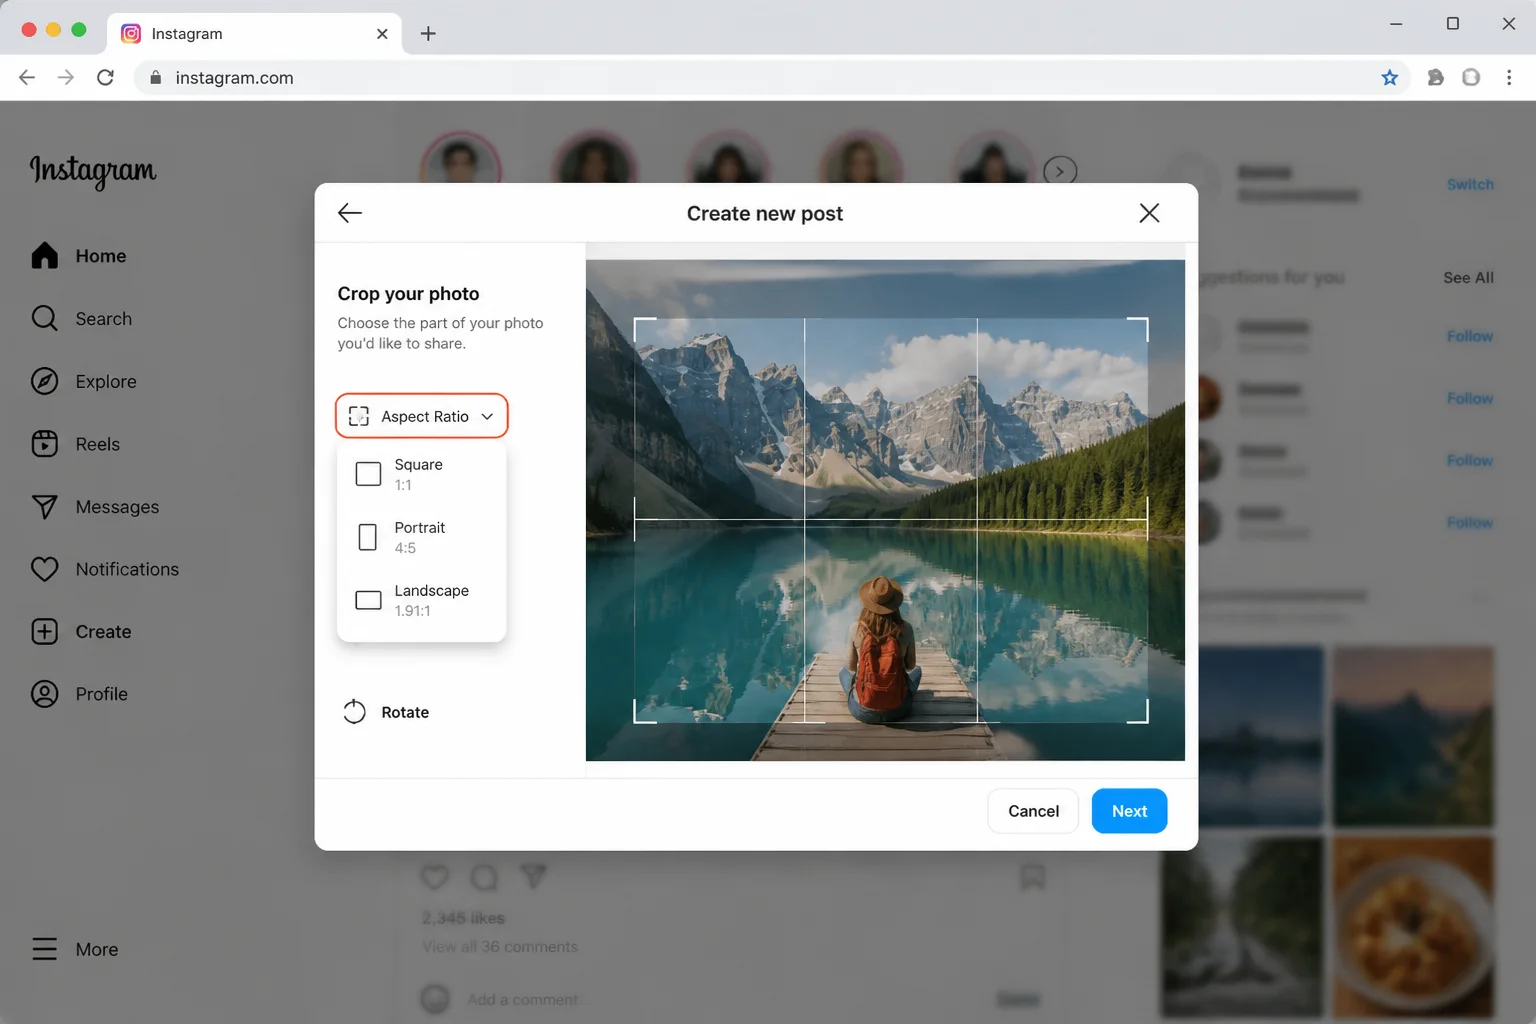Click the share icon under post

pos(534,877)
